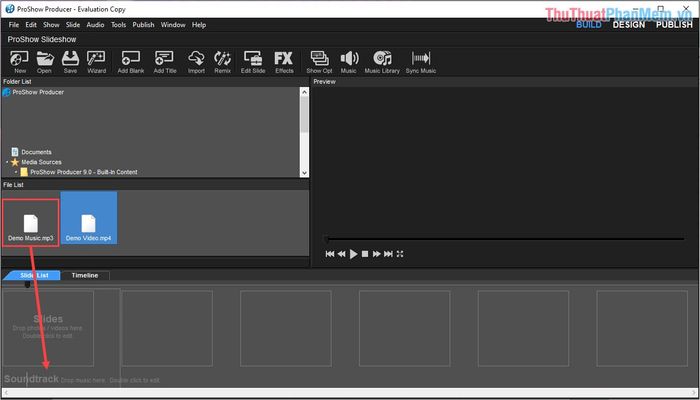Select ProShow Producer 9.0 Built-In Content folder
This screenshot has width=700, height=400.
[83, 172]
